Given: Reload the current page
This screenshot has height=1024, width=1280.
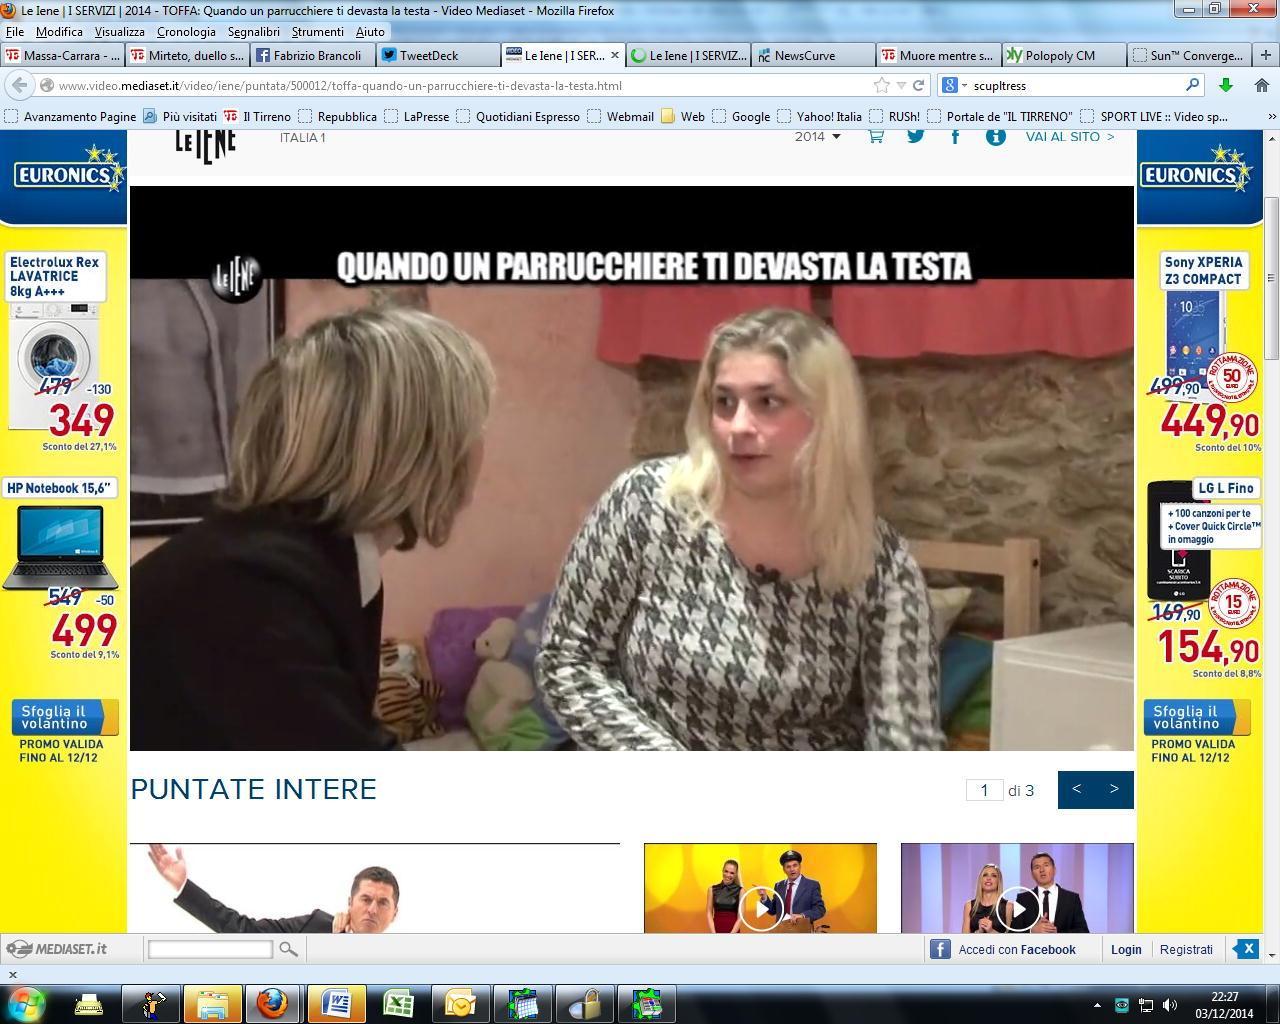Looking at the screenshot, I should coord(919,85).
